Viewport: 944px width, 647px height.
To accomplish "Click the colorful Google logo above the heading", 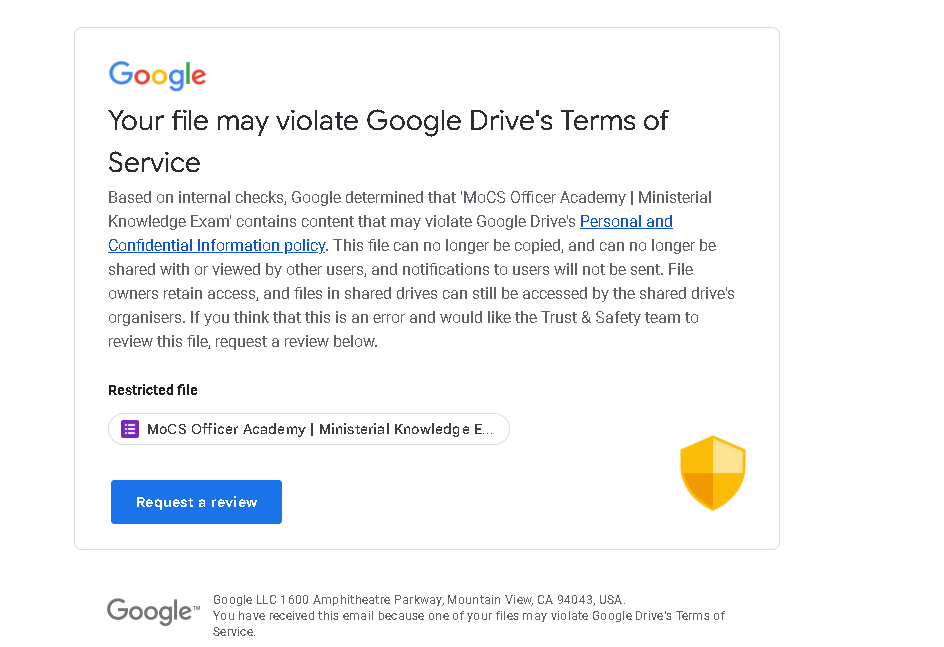I will (x=157, y=75).
